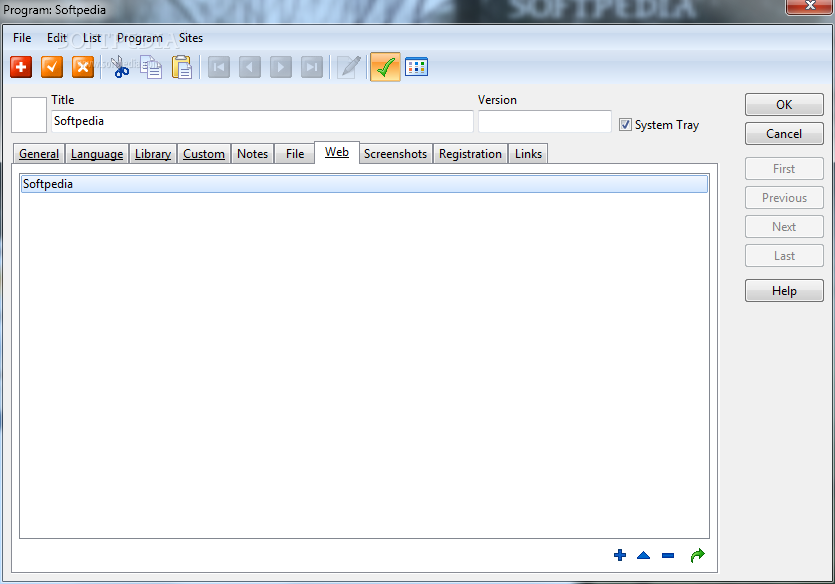Screen dimensions: 835x584
Task: Go to next record toolbar arrow
Action: (281, 67)
